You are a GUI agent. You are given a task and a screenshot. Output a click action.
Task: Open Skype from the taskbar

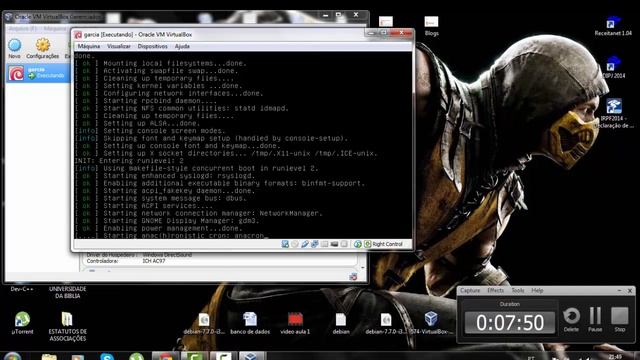click(107, 356)
